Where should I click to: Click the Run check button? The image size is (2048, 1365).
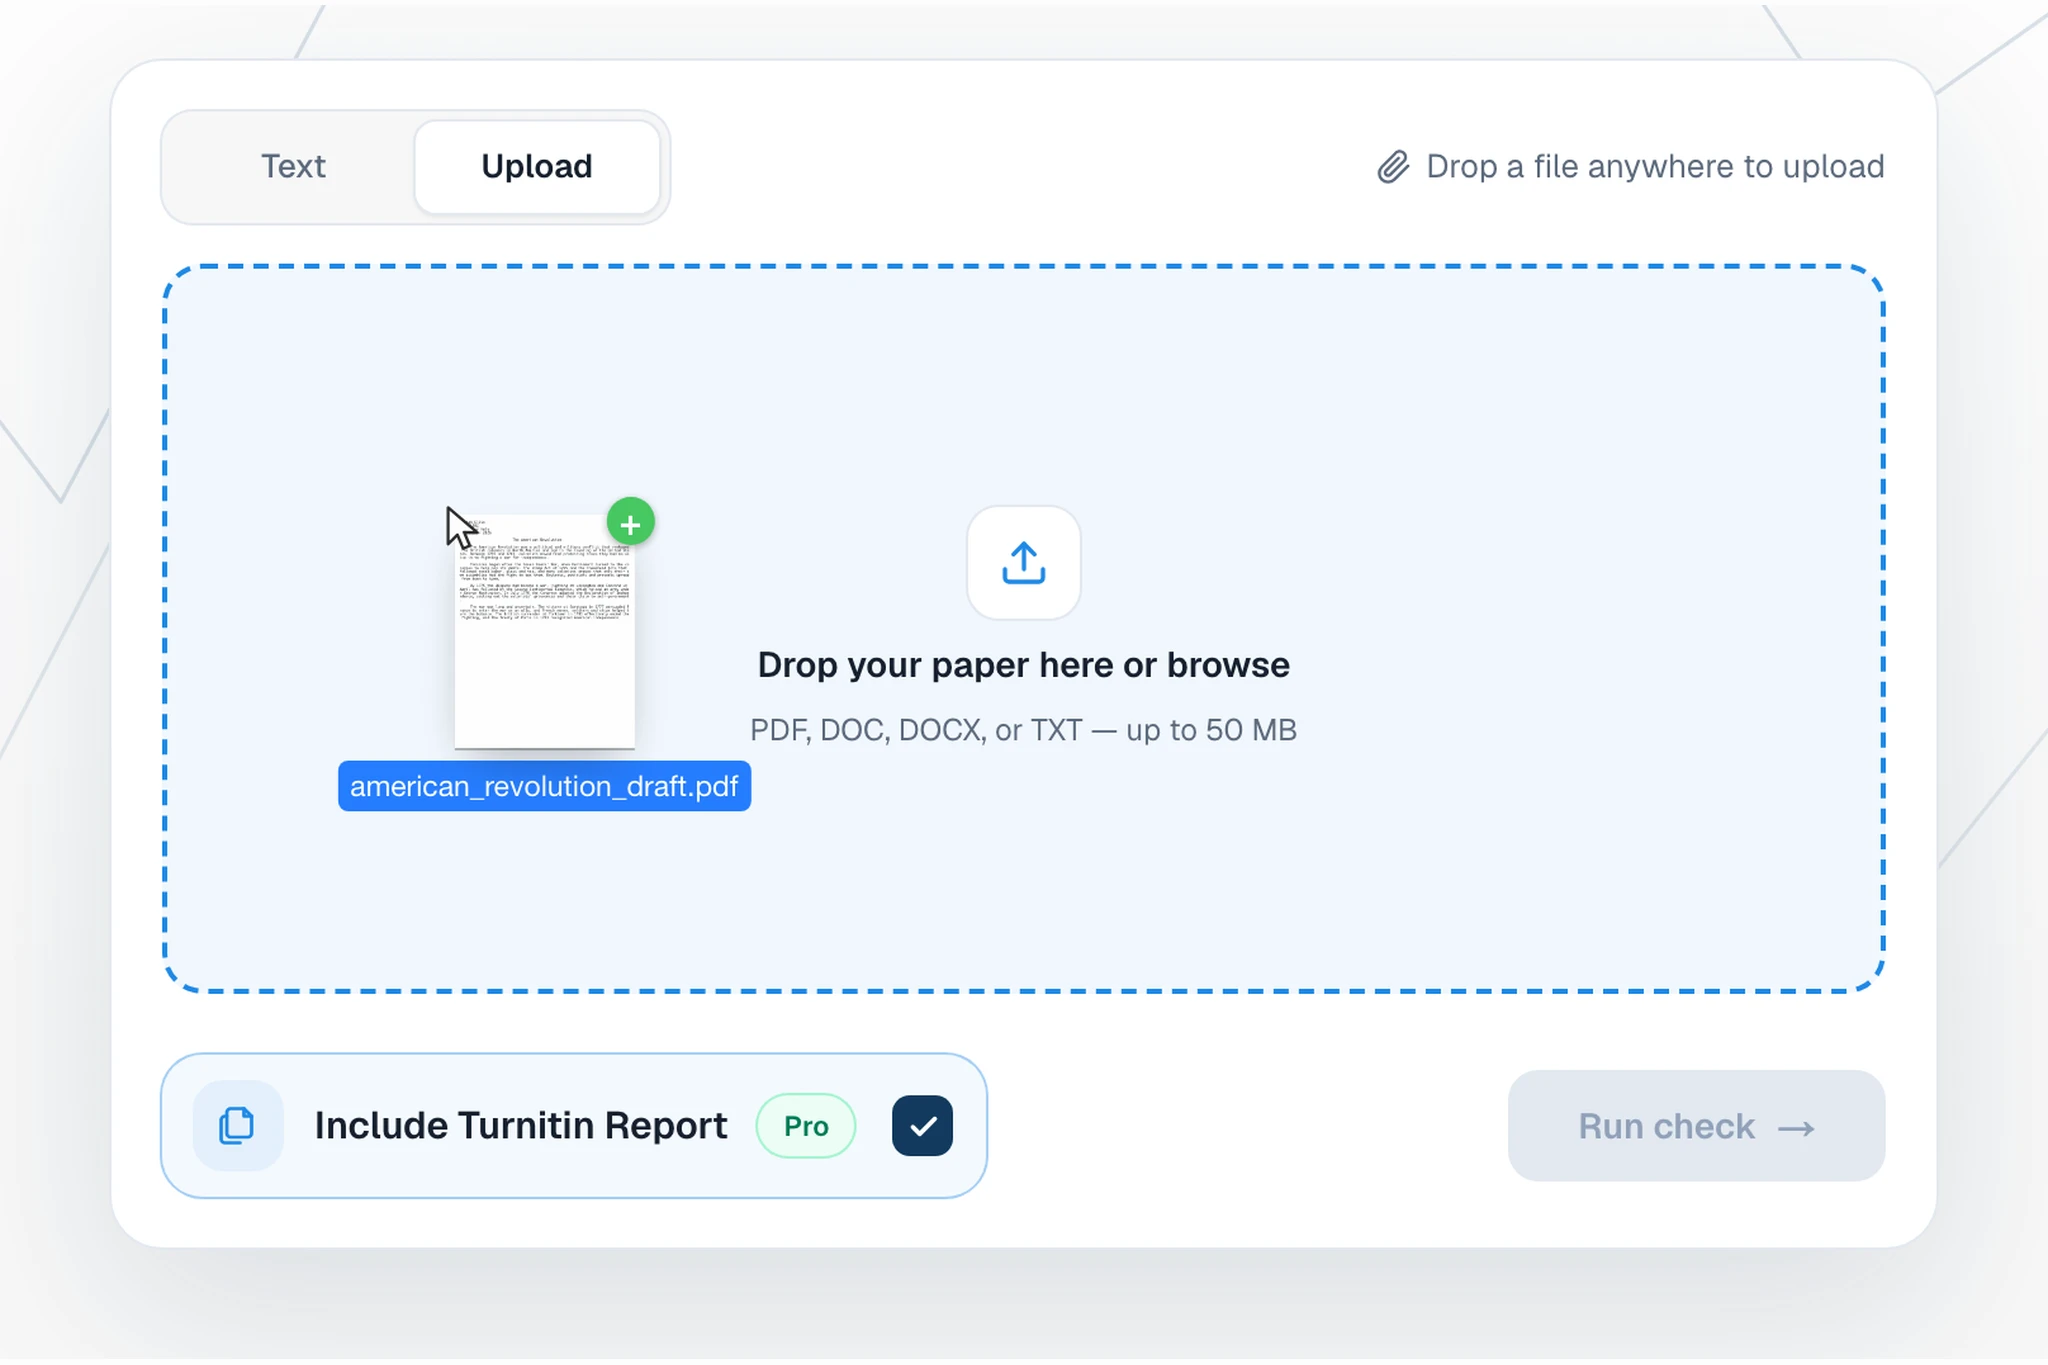[x=1696, y=1126]
